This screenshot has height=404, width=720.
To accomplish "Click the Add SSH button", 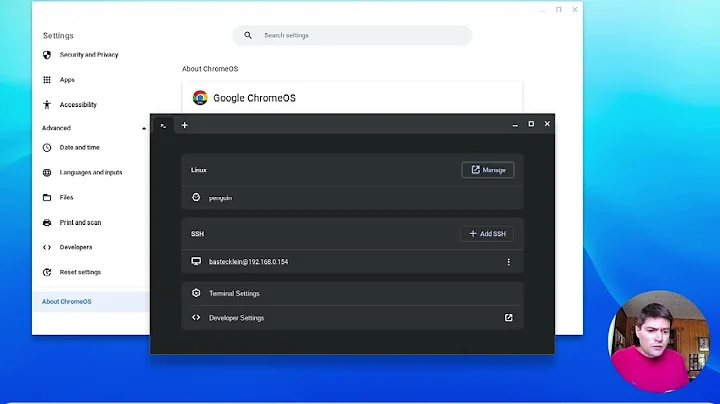I will coord(487,234).
